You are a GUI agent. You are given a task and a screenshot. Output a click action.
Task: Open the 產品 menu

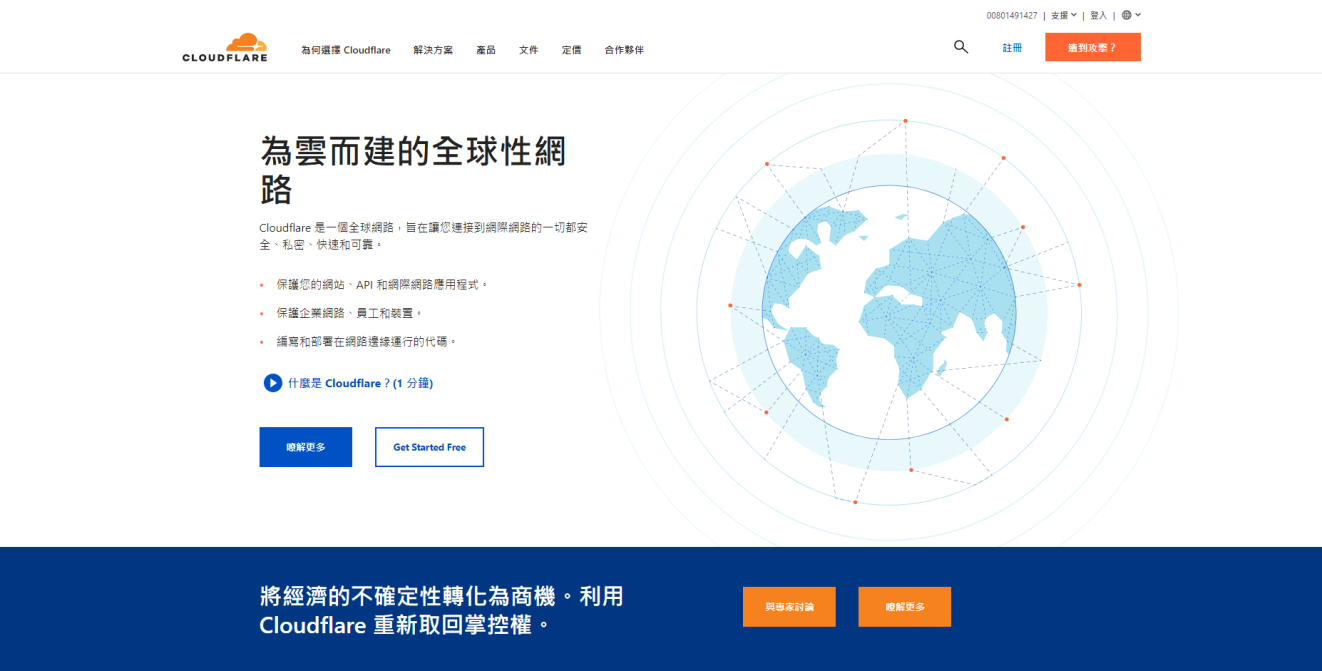point(486,50)
